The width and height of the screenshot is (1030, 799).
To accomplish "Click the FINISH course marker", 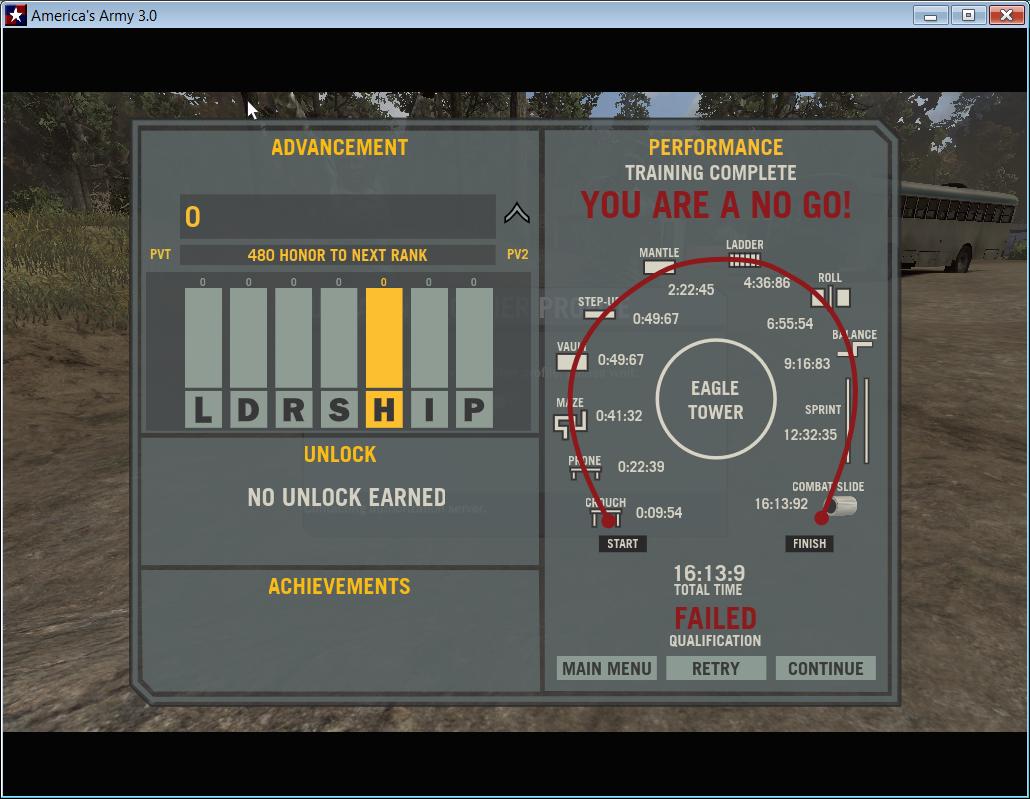I will point(809,544).
